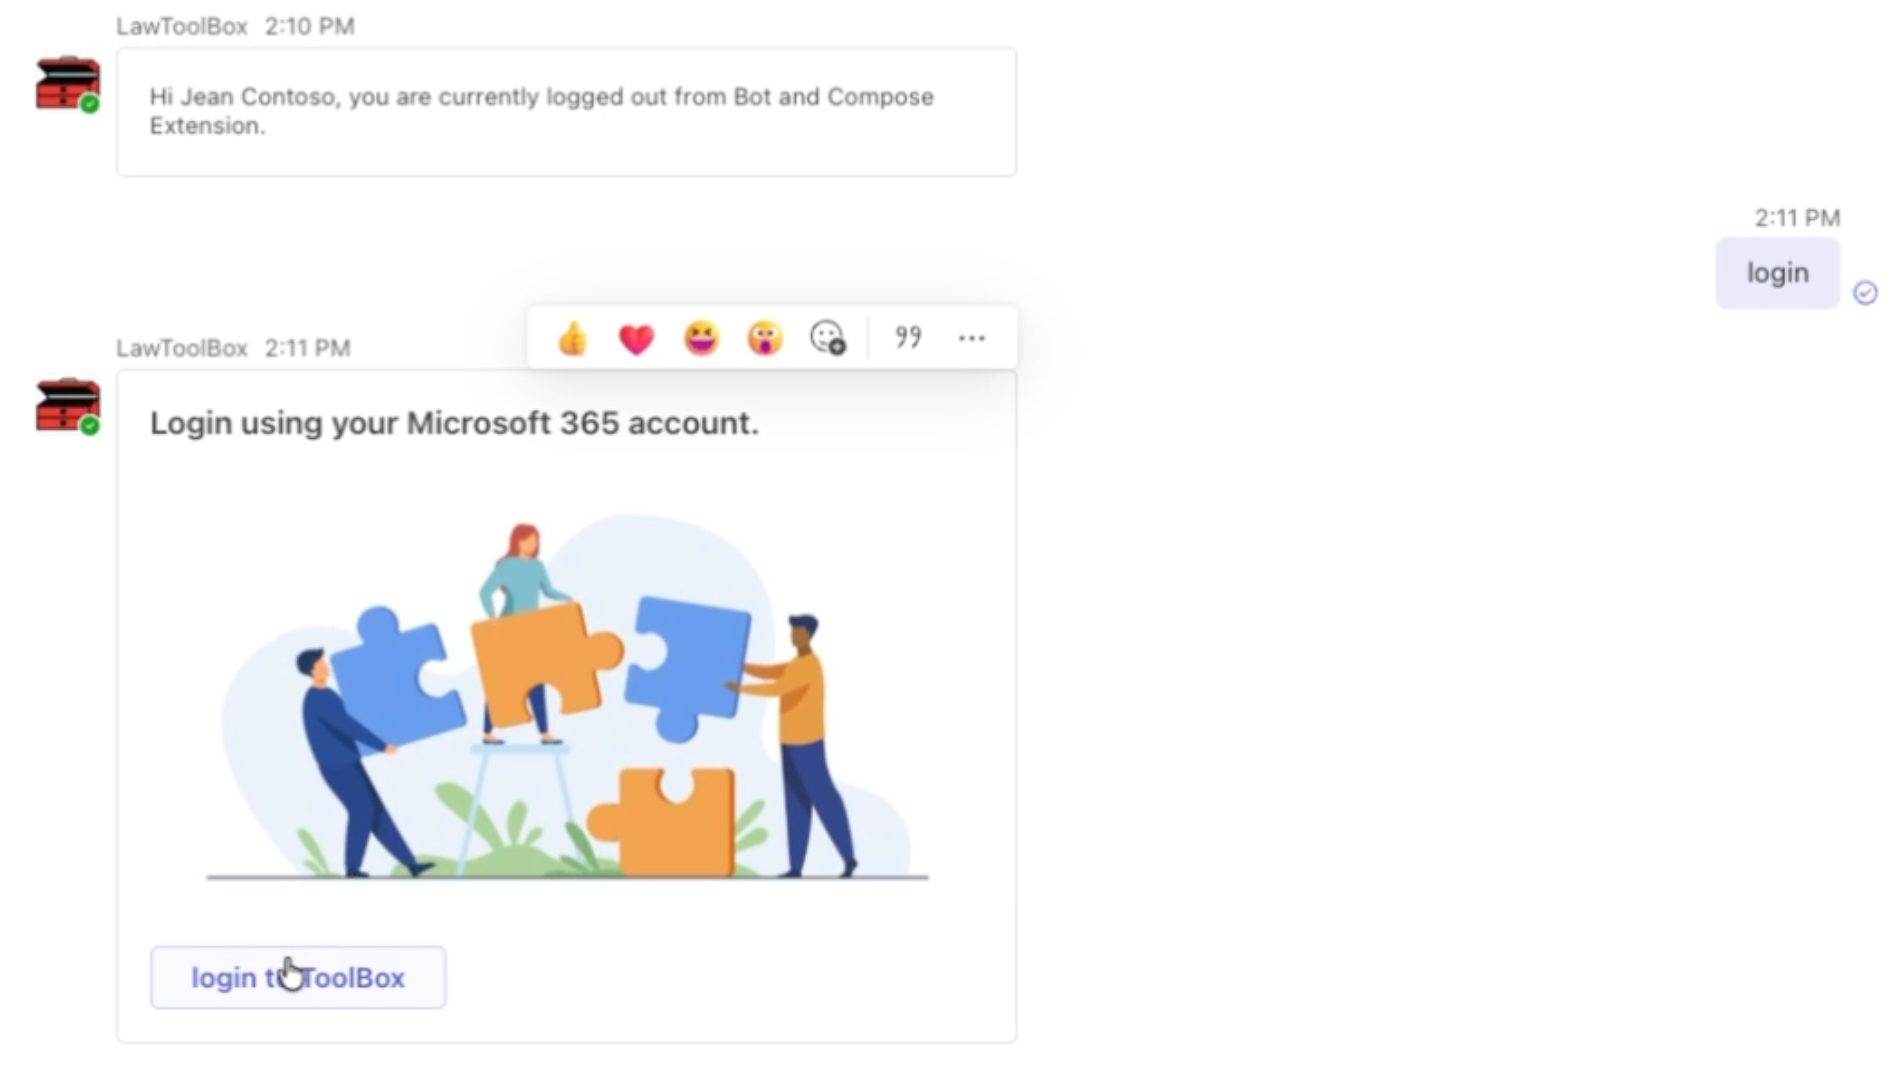The width and height of the screenshot is (1896, 1066).
Task: Click the 'Login using your Microsoft 365 account' heading
Action: click(454, 423)
